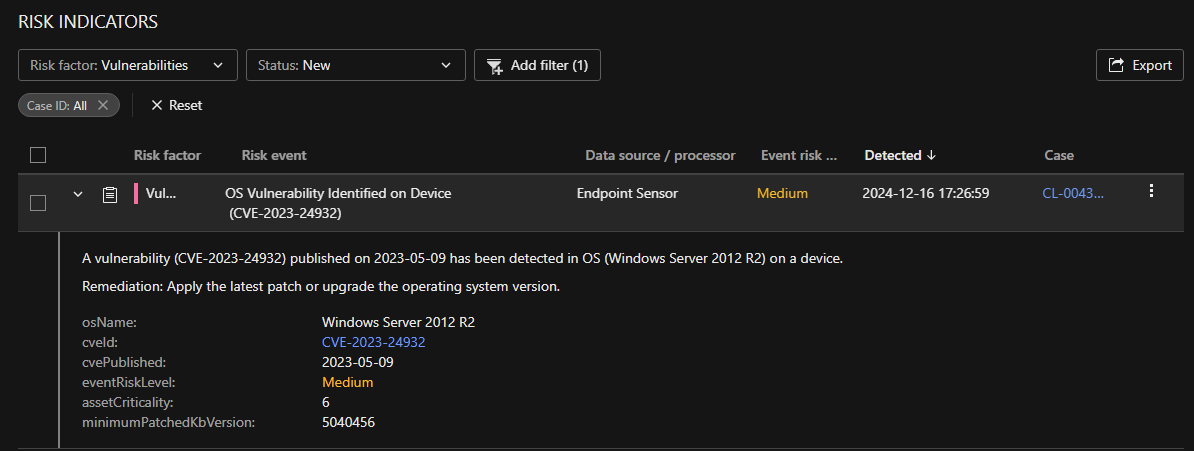Sort by the Risk factor column header
The image size is (1194, 451).
pos(167,155)
